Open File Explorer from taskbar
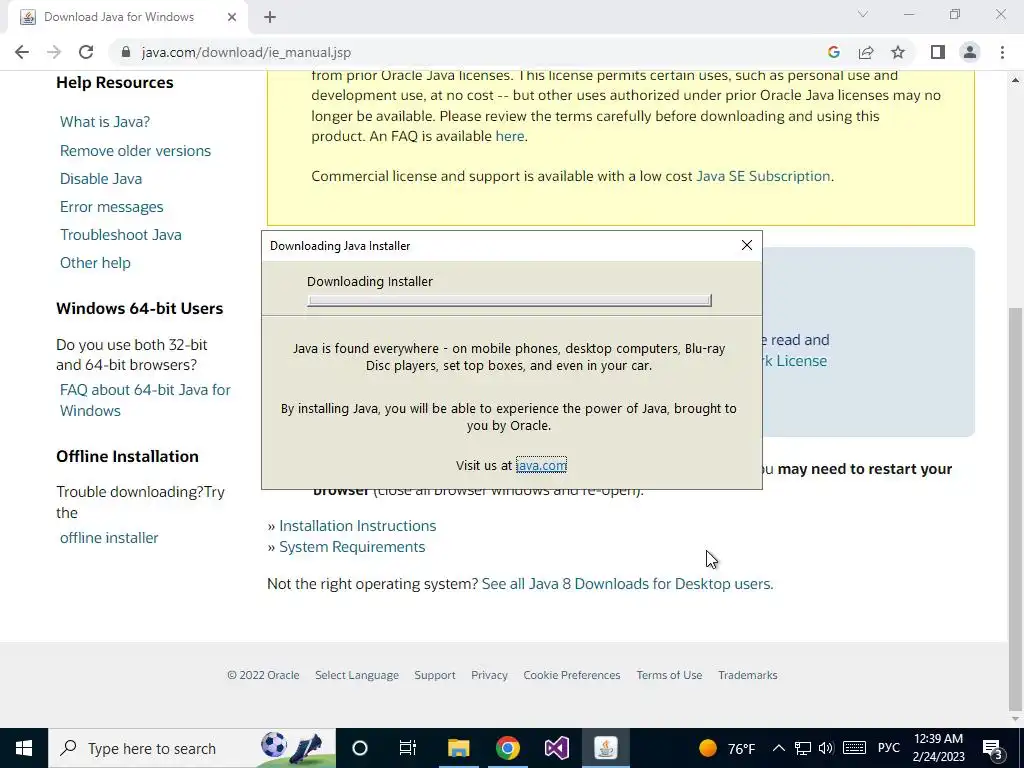Viewport: 1024px width, 768px height. coord(458,748)
